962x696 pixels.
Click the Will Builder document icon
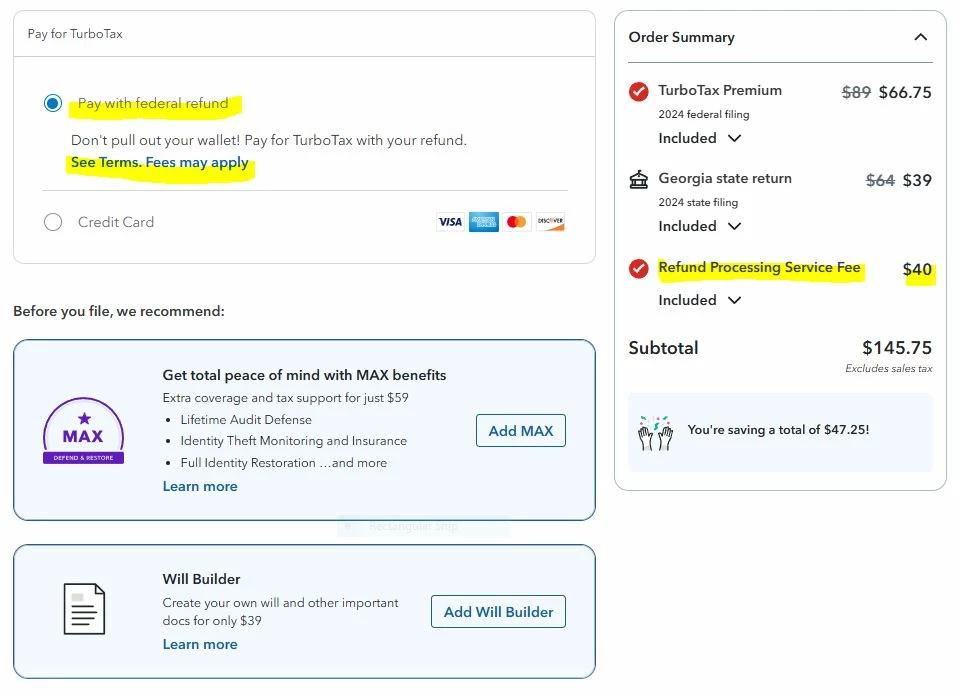tap(85, 609)
